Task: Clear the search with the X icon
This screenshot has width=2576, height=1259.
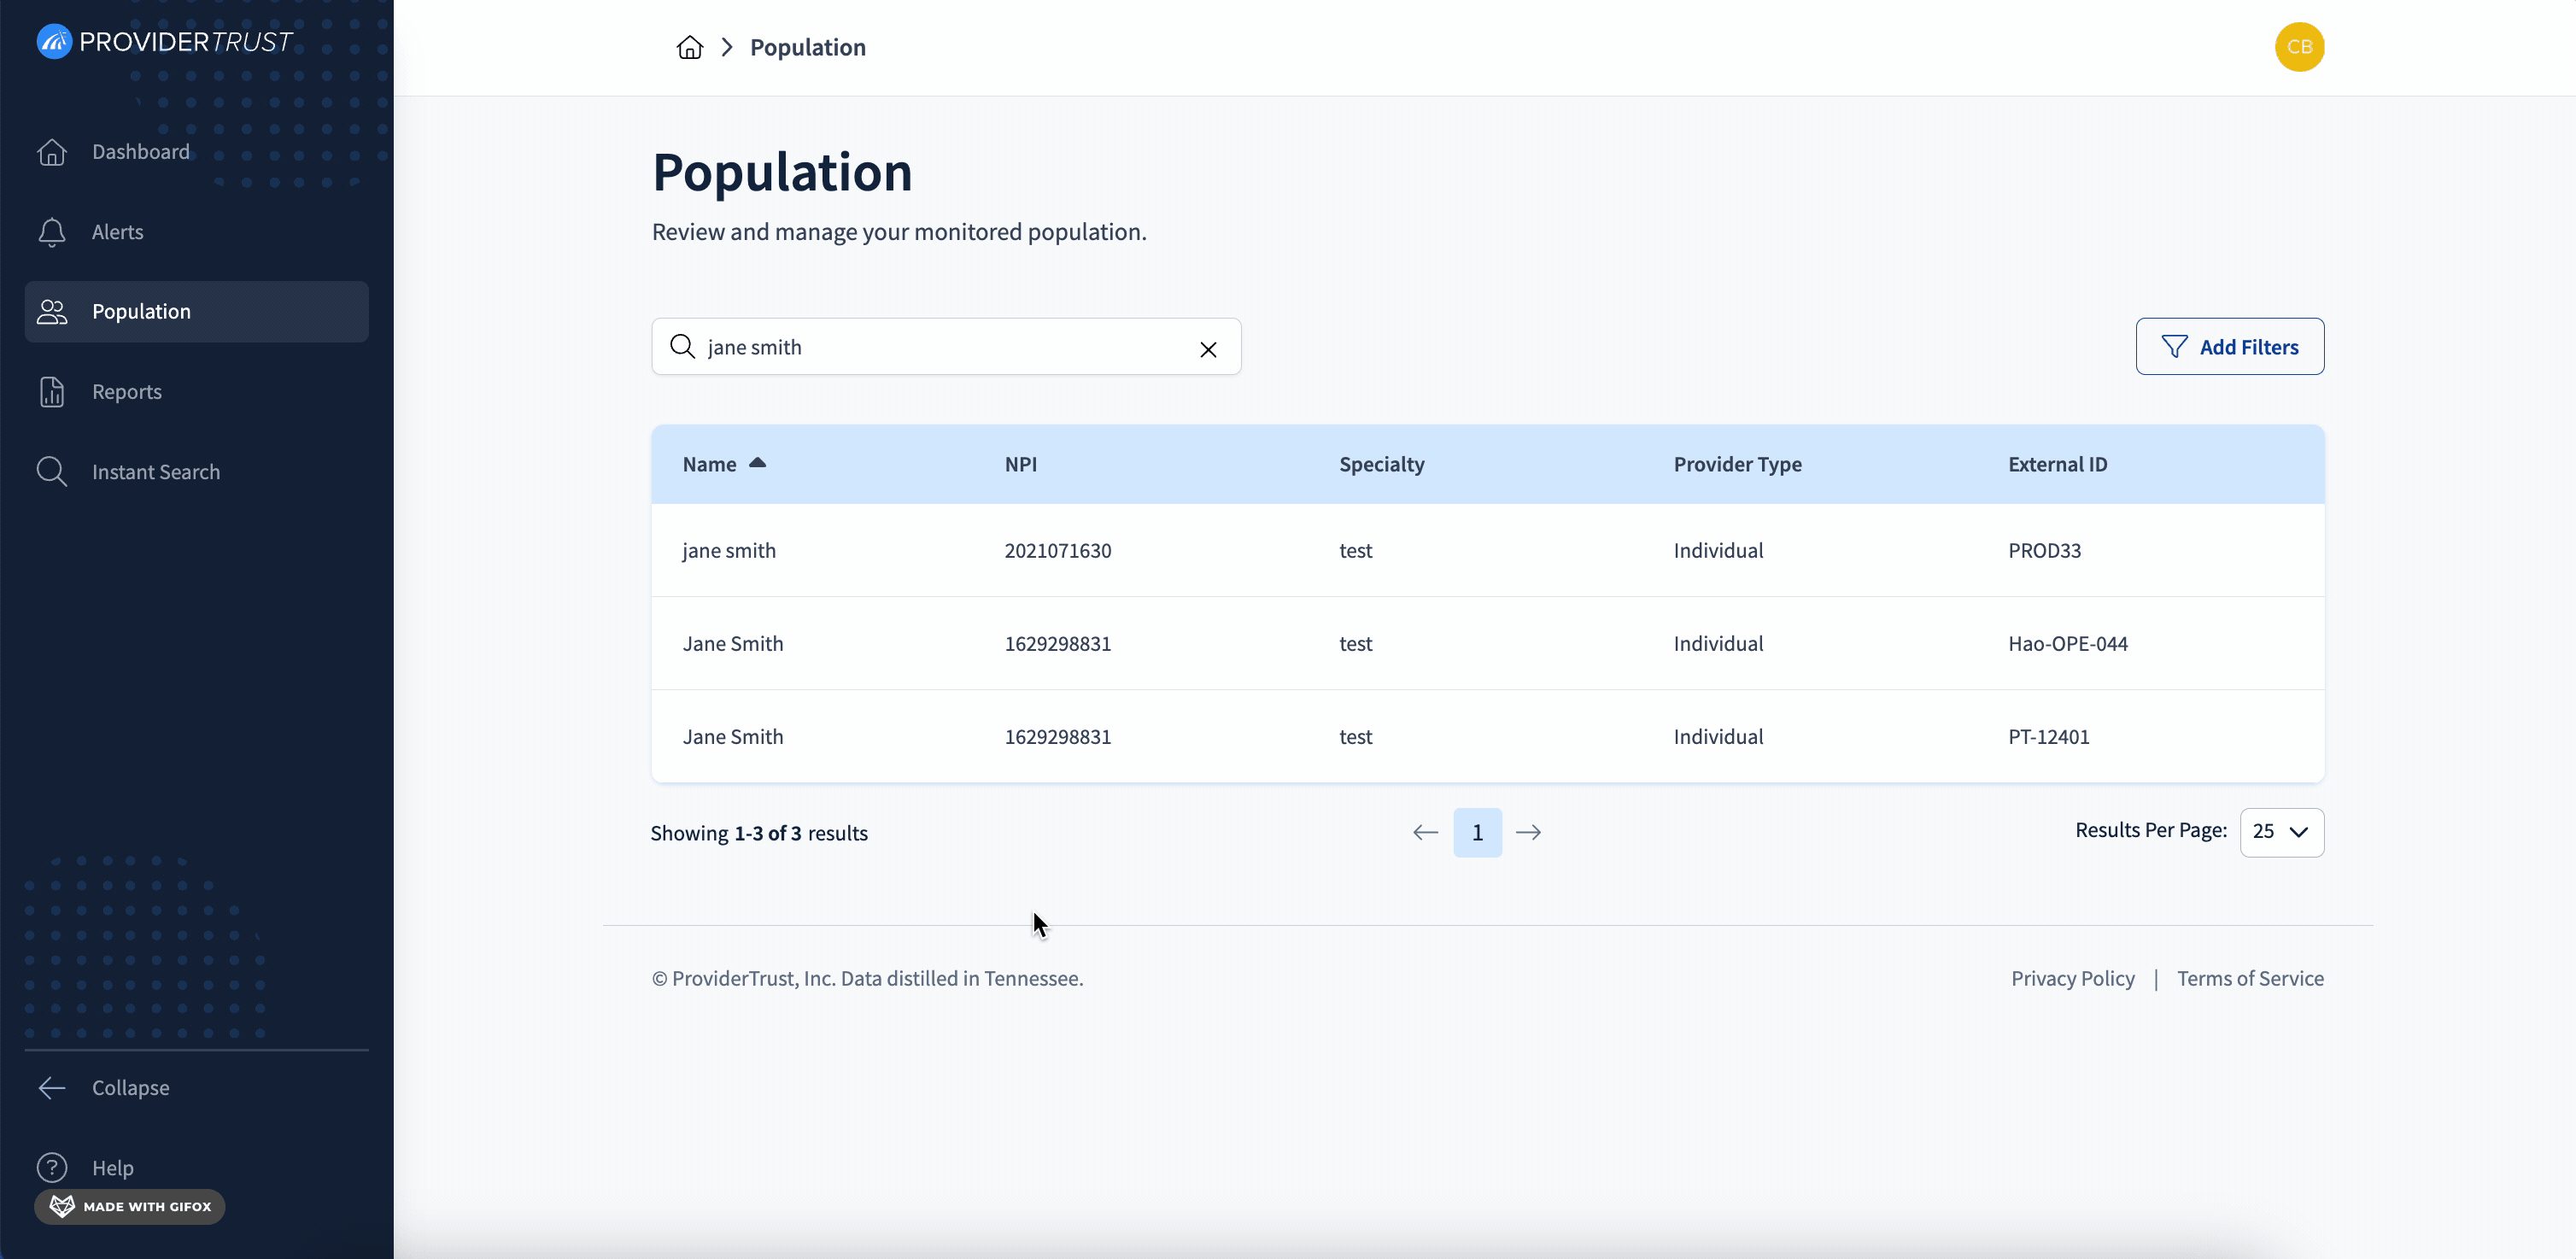Action: (x=1208, y=349)
